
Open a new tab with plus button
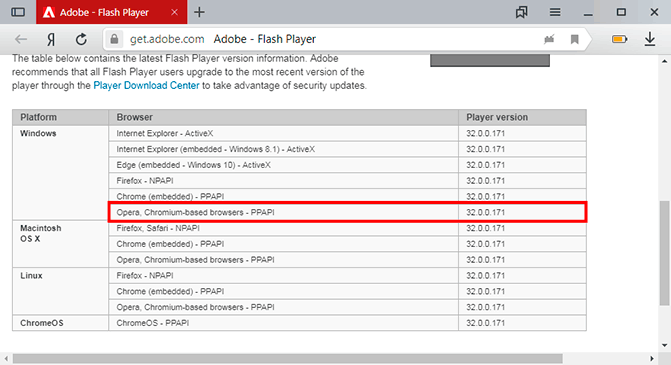click(x=199, y=12)
